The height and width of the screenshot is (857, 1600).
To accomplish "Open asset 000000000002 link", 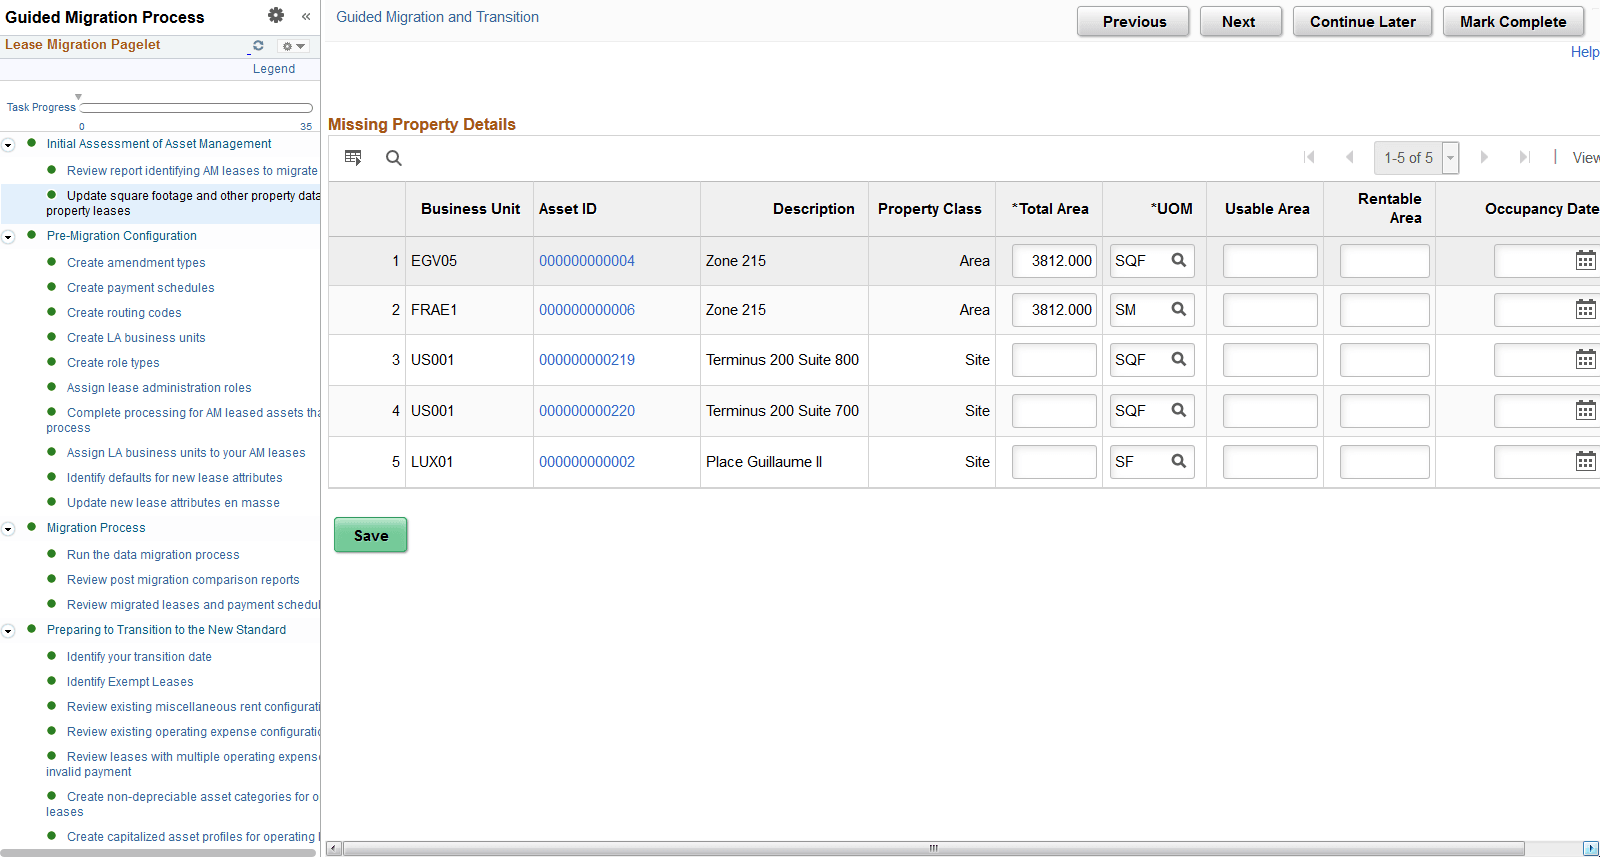I will [x=587, y=462].
